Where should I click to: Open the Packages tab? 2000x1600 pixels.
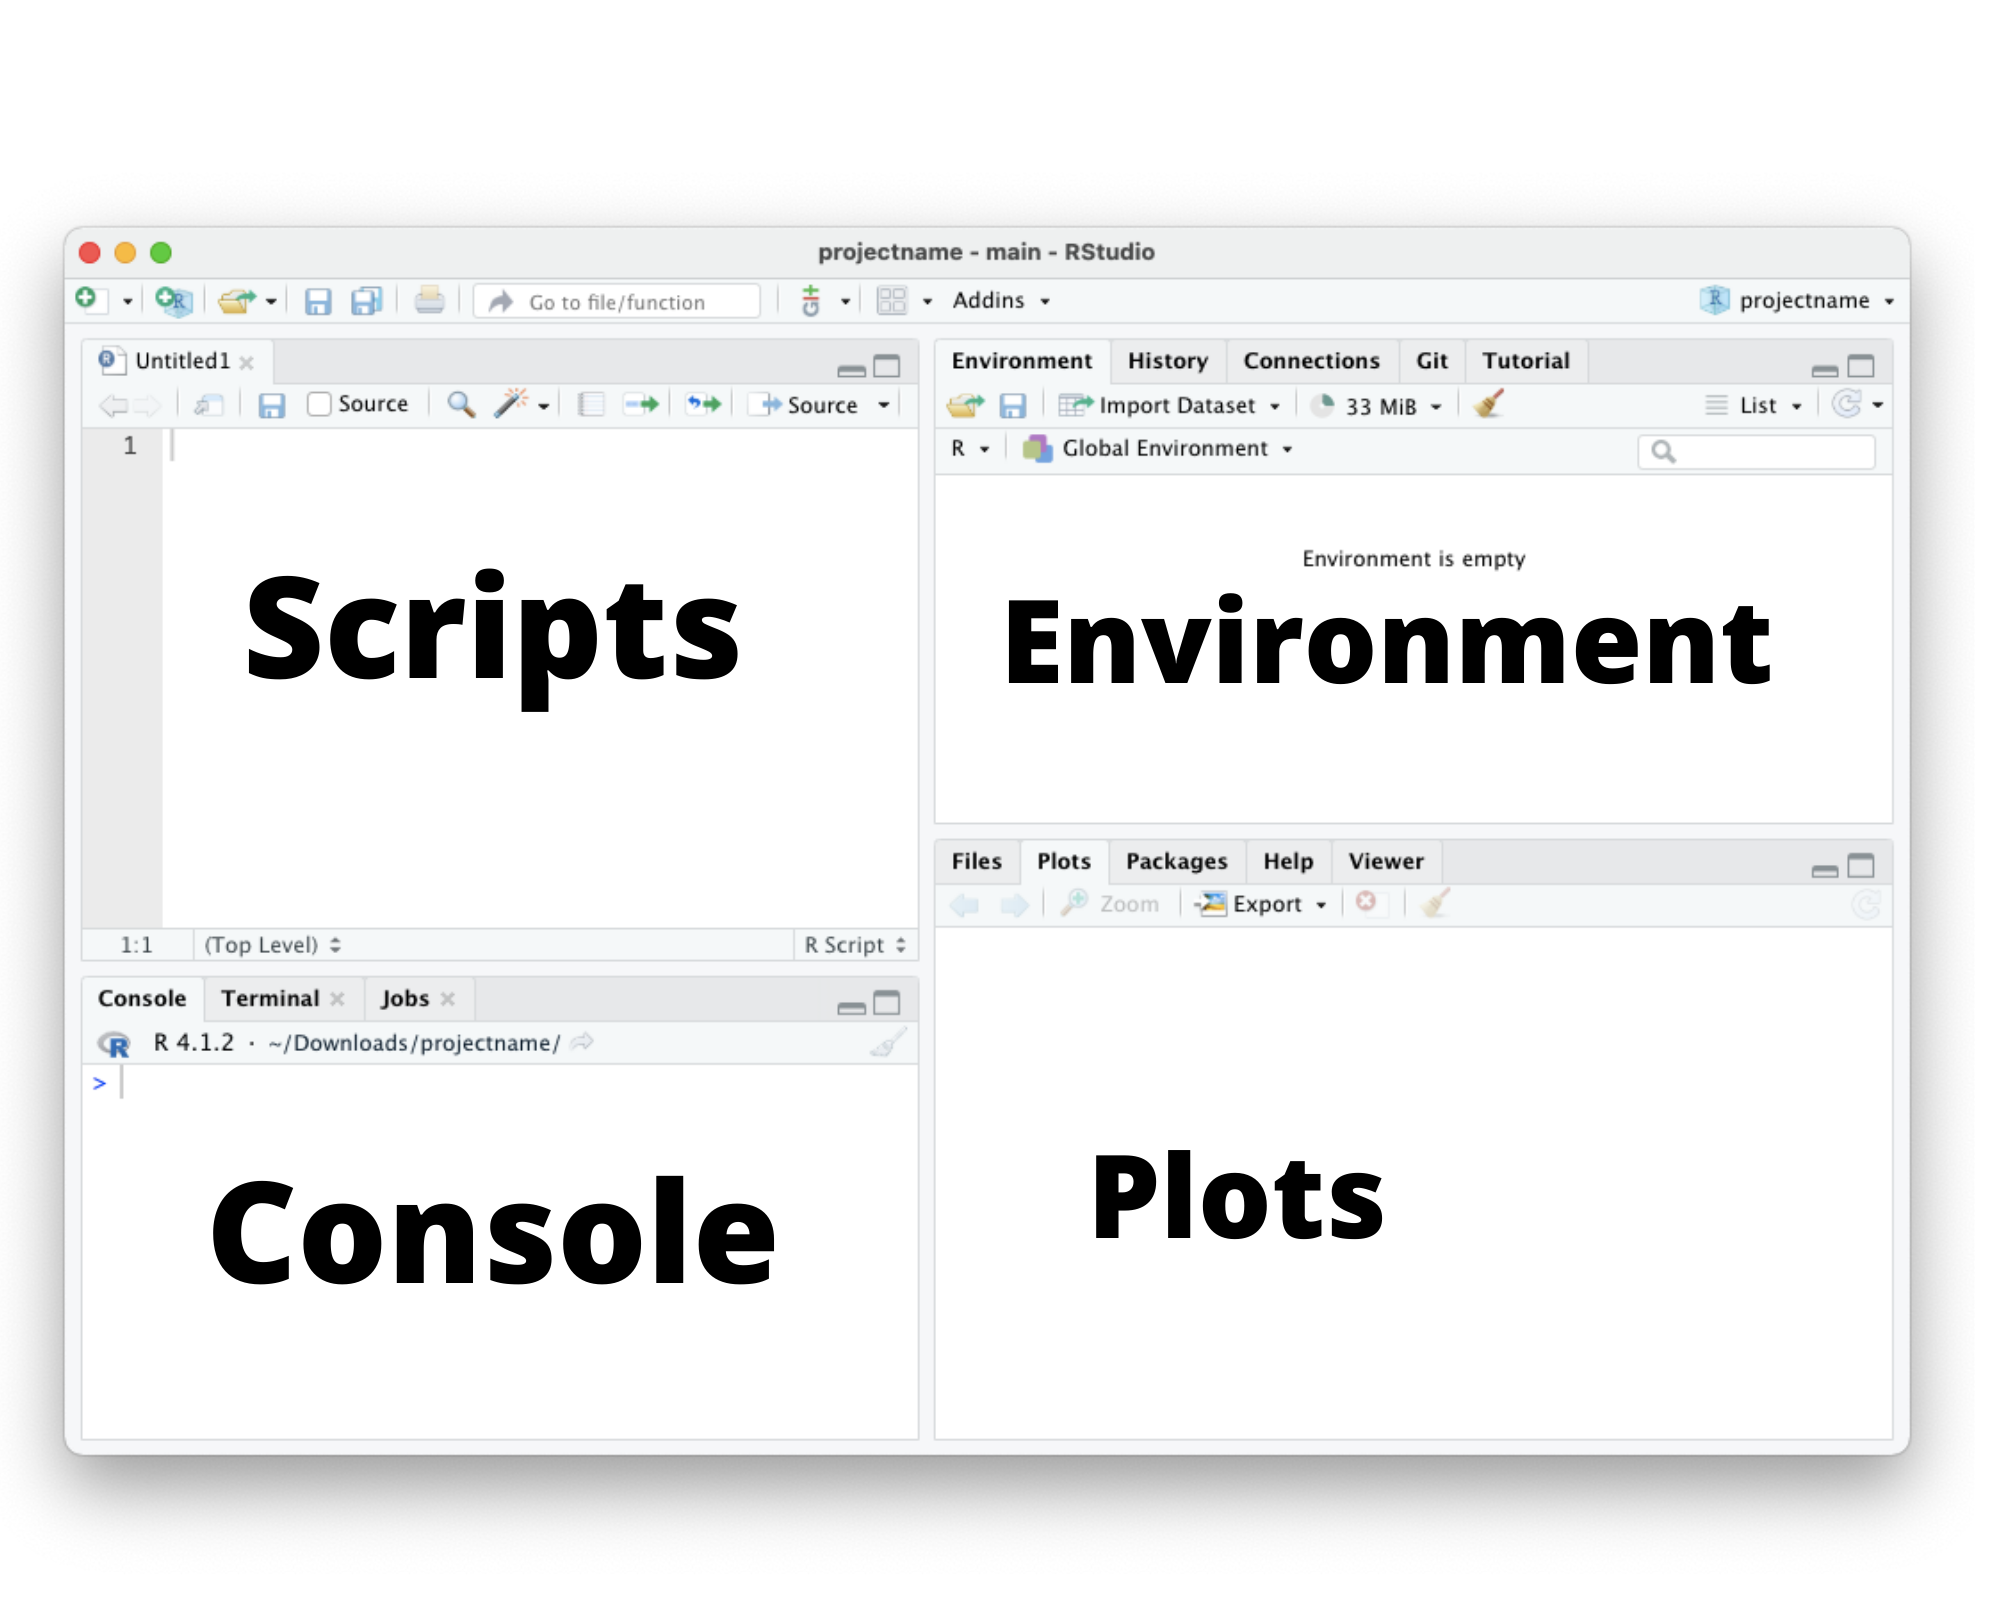pyautogui.click(x=1176, y=861)
